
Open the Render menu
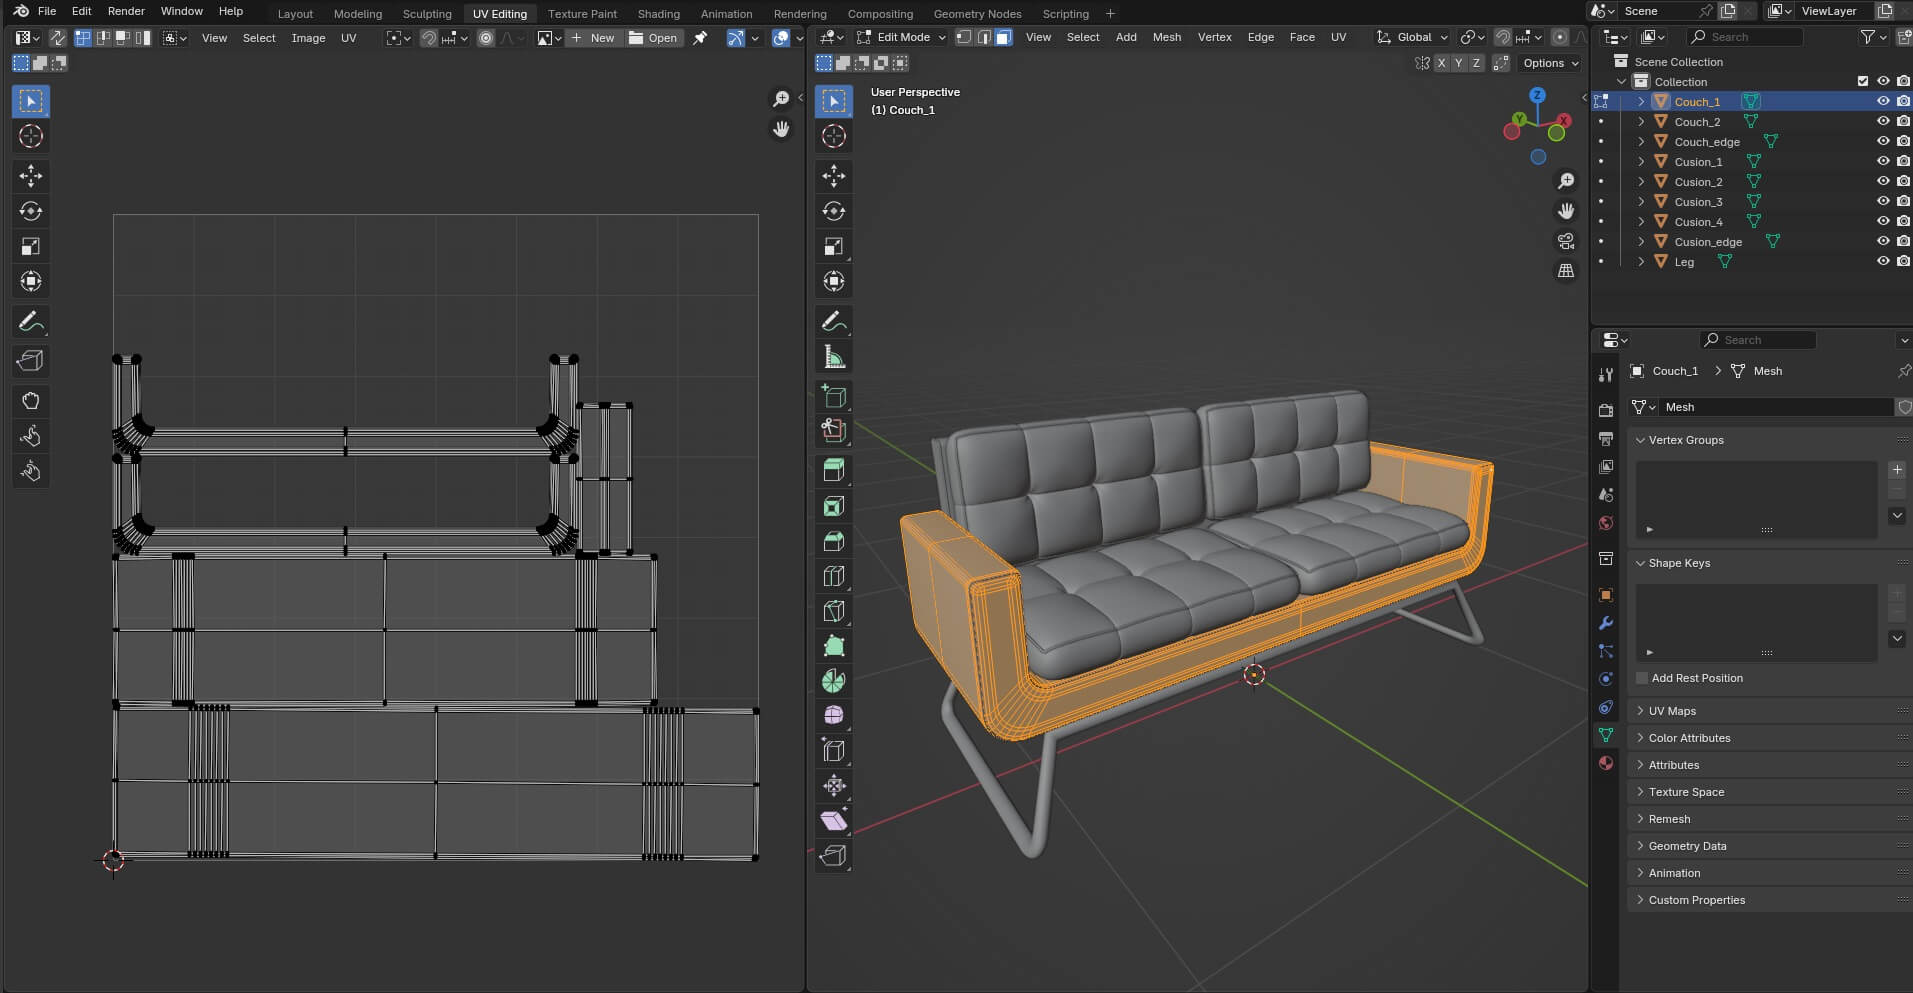point(126,11)
